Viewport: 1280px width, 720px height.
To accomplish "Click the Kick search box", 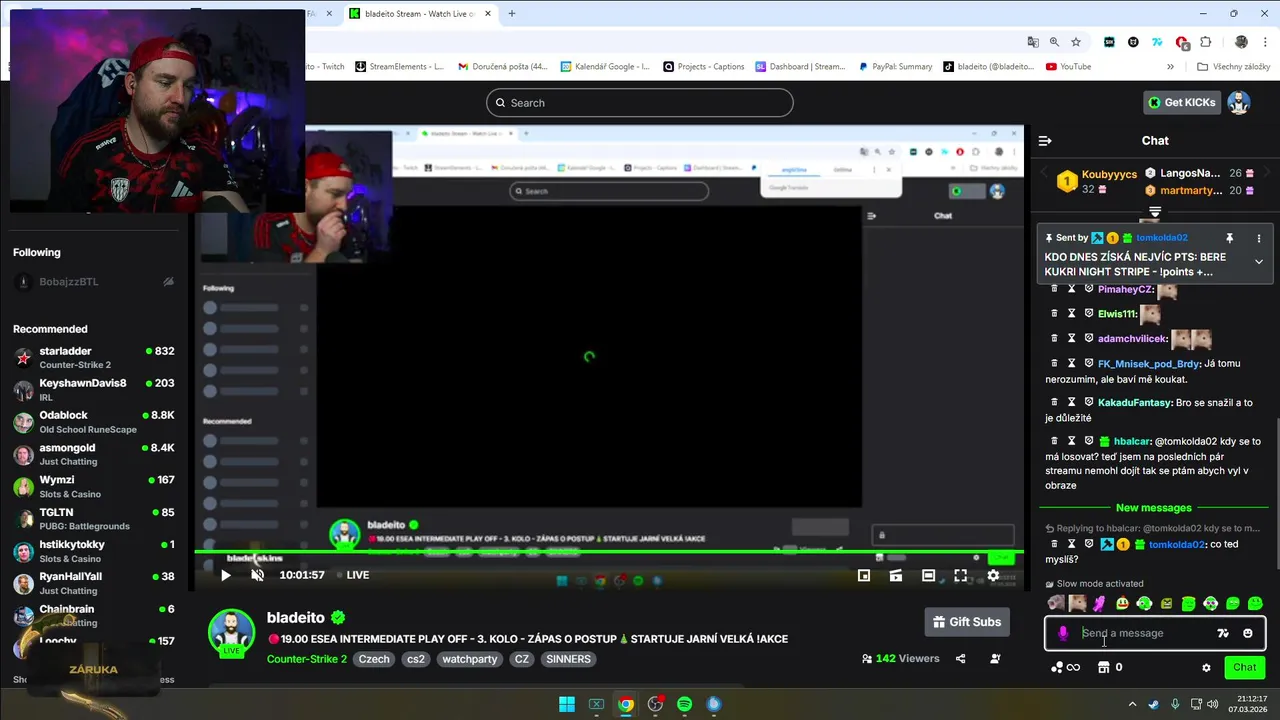I will (640, 103).
